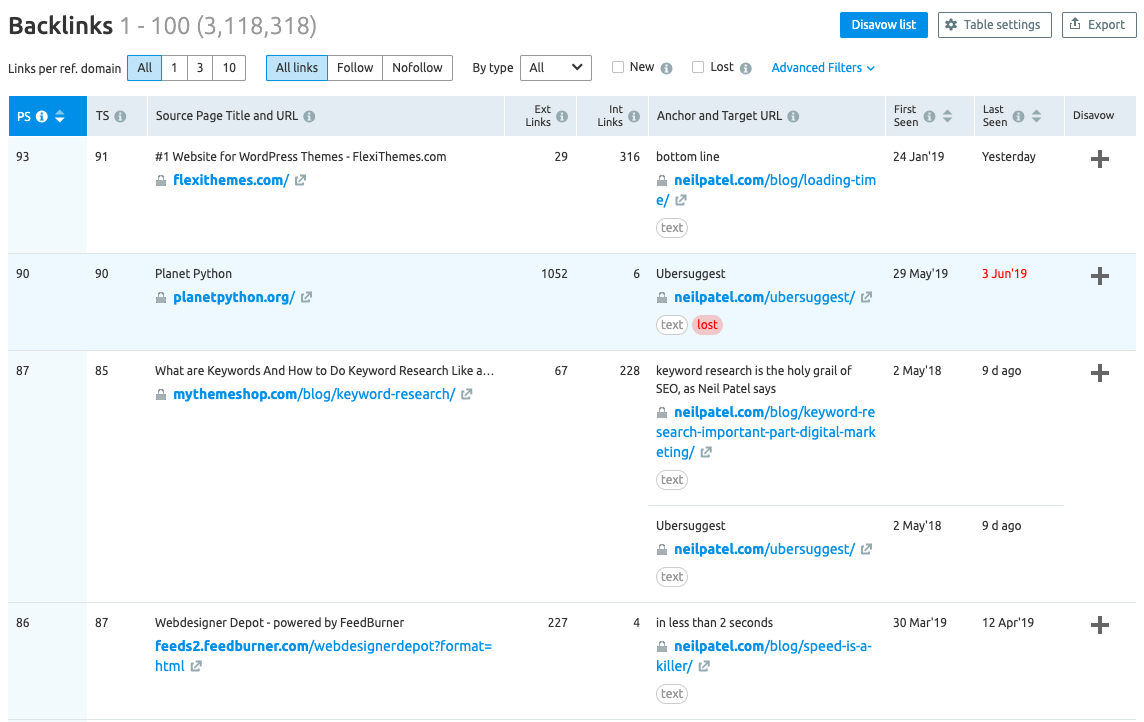The width and height of the screenshot is (1144, 722).
Task: Sort by Last Seen column arrows
Action: 1036,117
